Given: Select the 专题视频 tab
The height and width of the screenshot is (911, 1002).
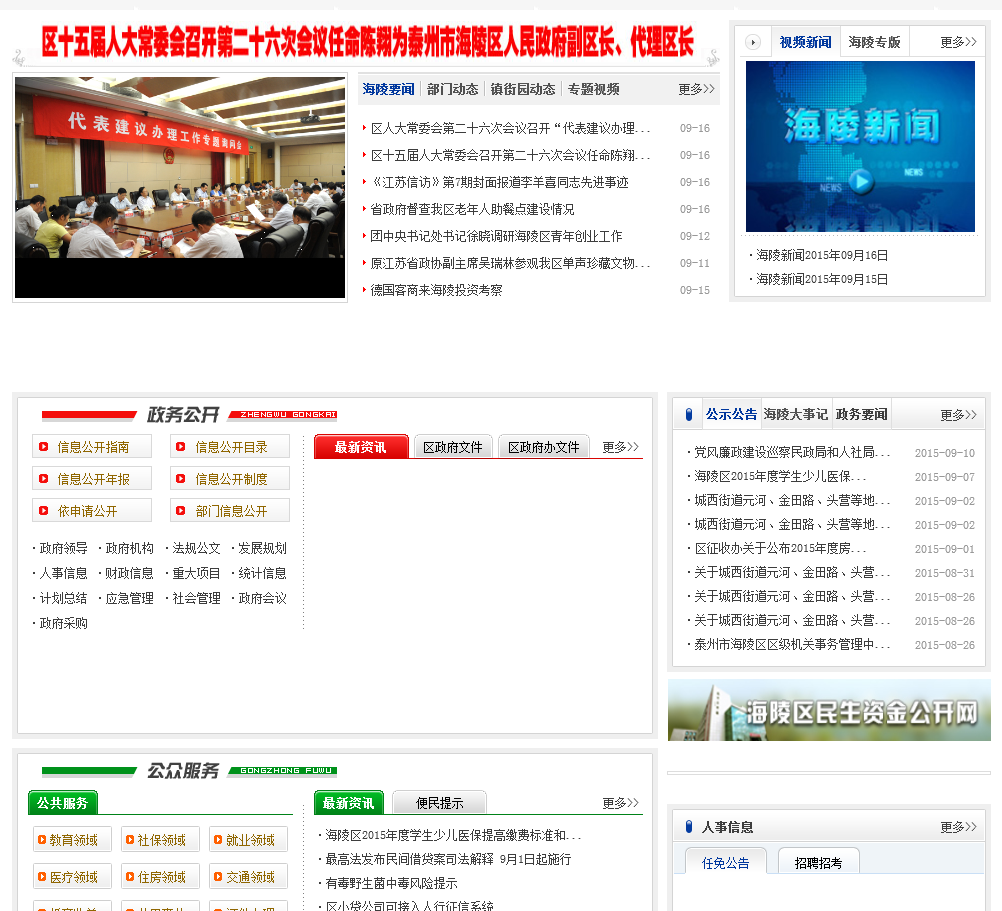Looking at the screenshot, I should [x=594, y=89].
